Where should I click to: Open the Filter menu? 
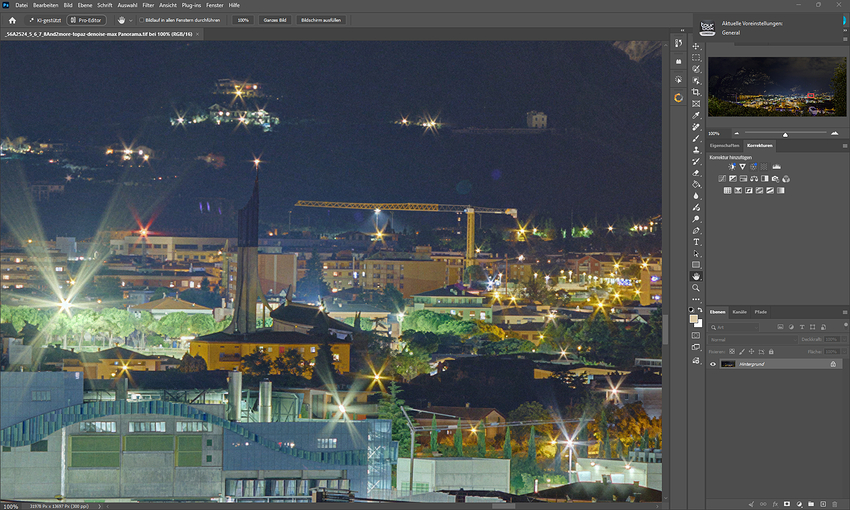click(x=148, y=5)
